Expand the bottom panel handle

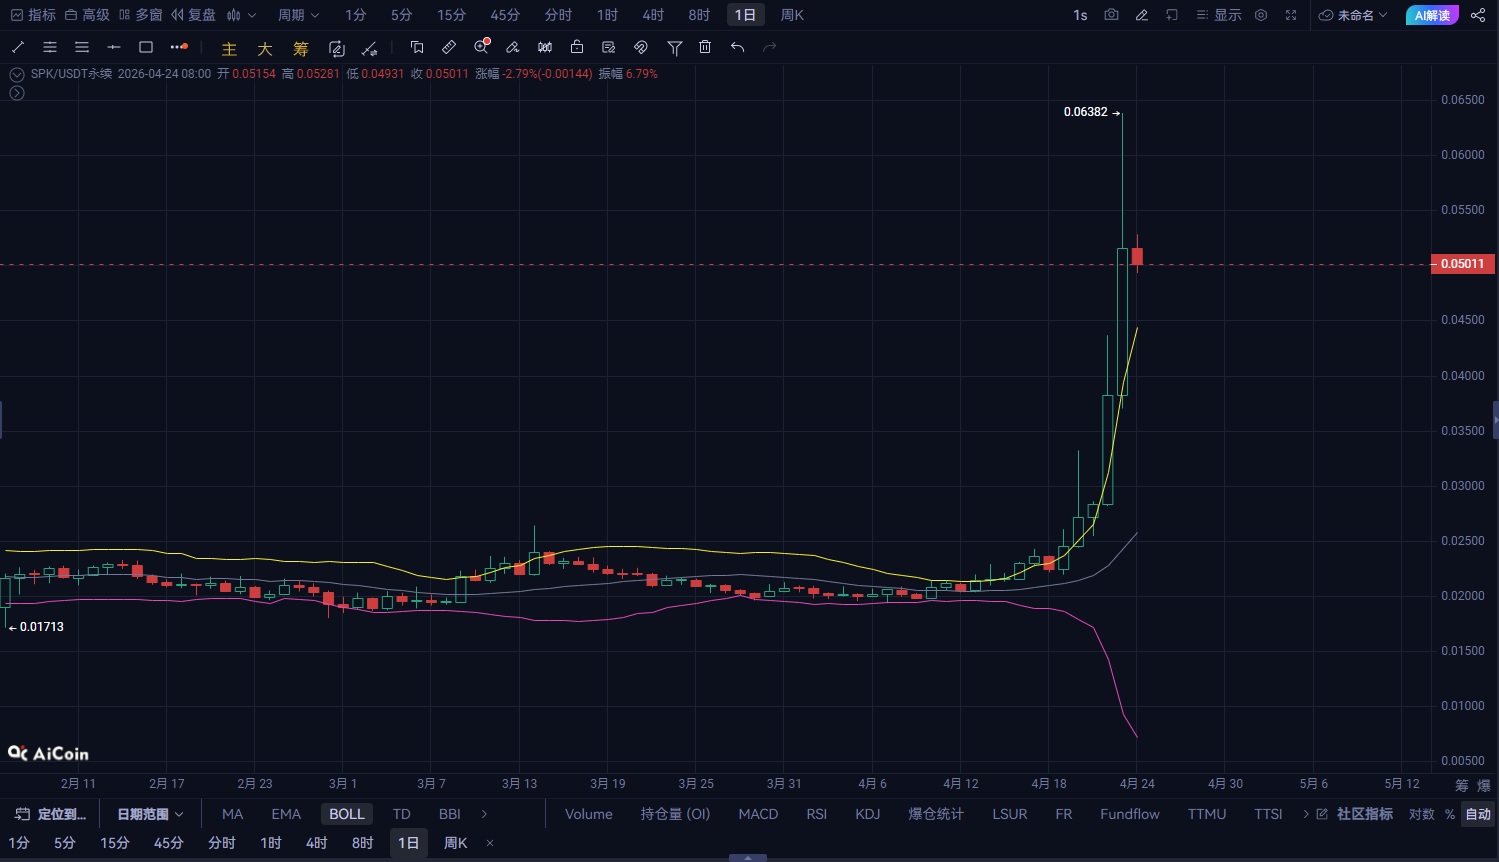[748, 857]
